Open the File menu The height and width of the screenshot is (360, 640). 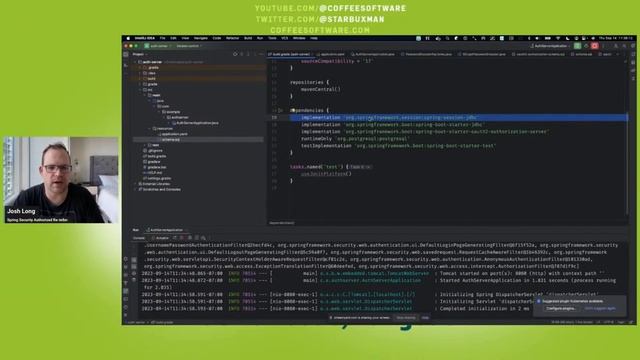(162, 38)
